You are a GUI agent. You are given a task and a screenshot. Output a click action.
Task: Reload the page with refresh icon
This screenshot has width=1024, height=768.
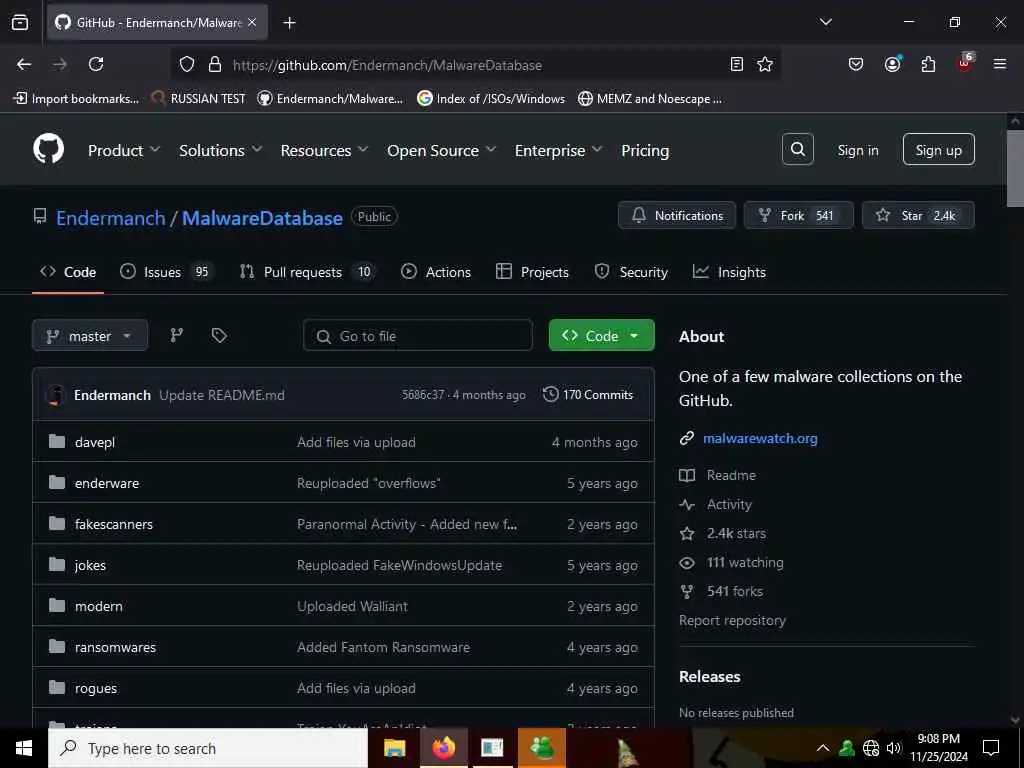point(96,64)
